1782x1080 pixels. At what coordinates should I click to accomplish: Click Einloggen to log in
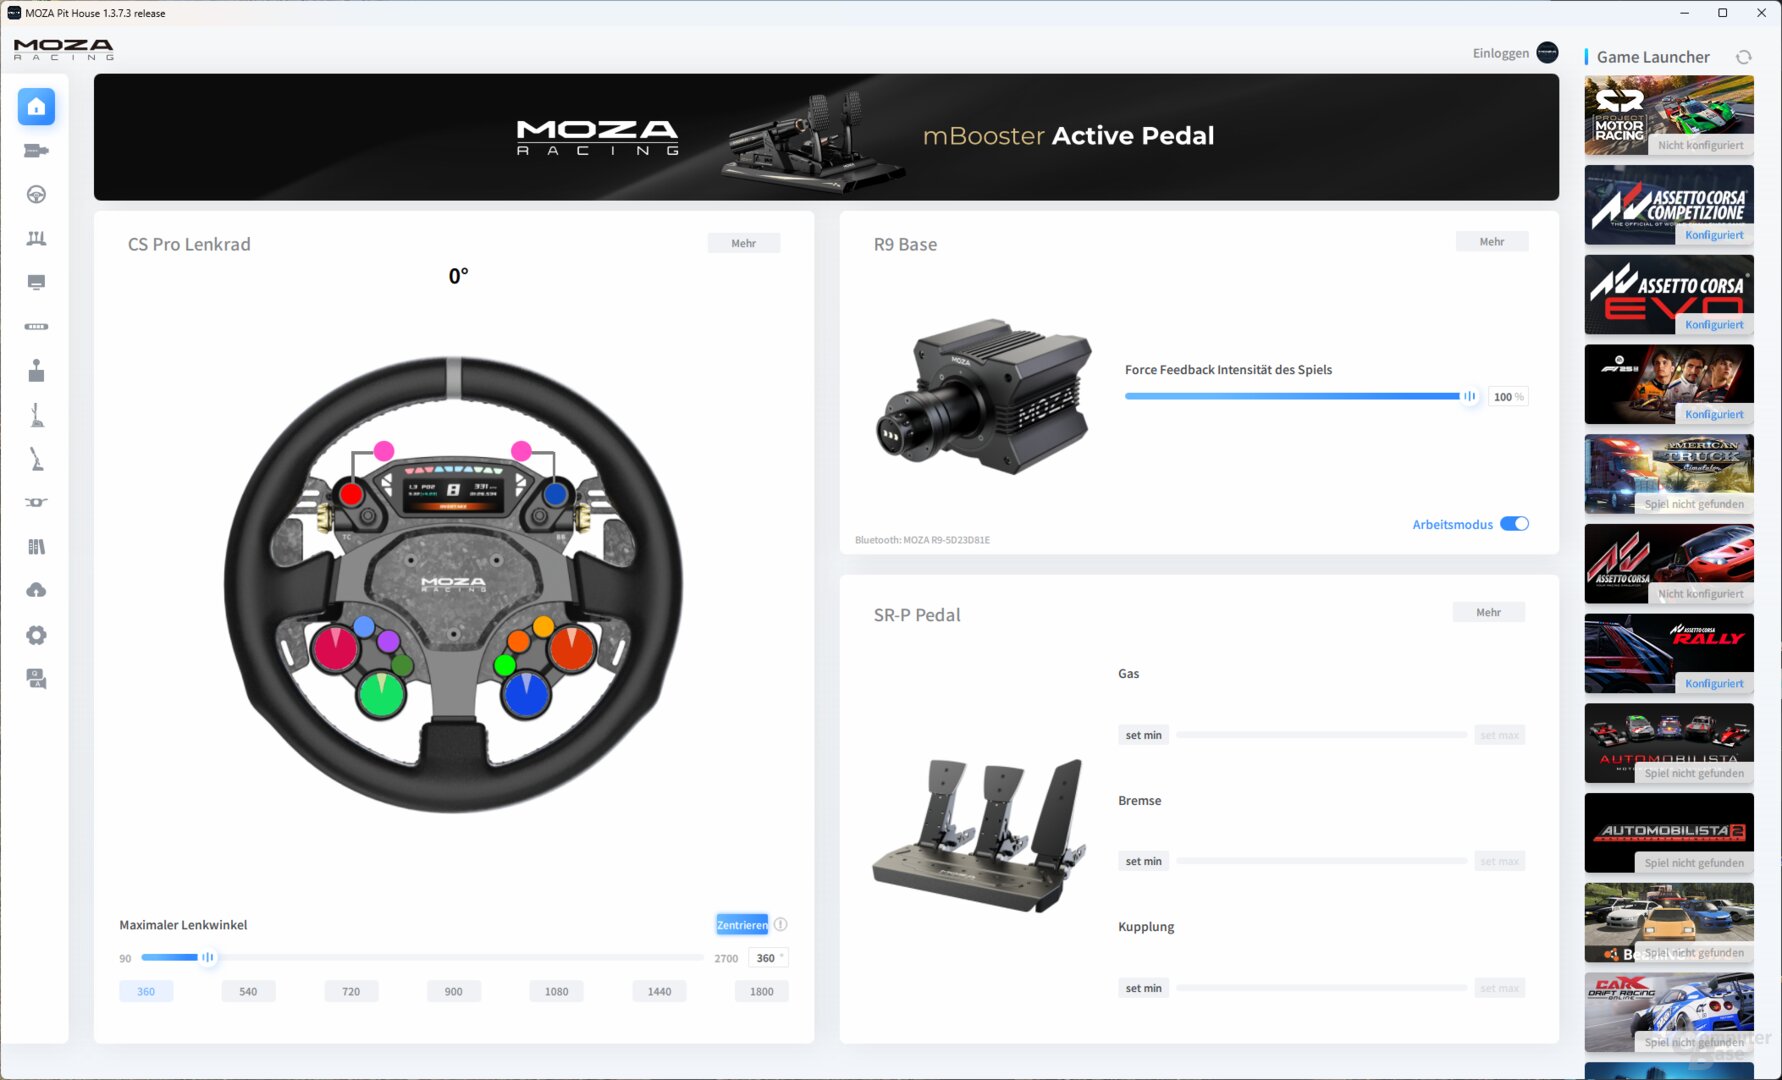1500,53
